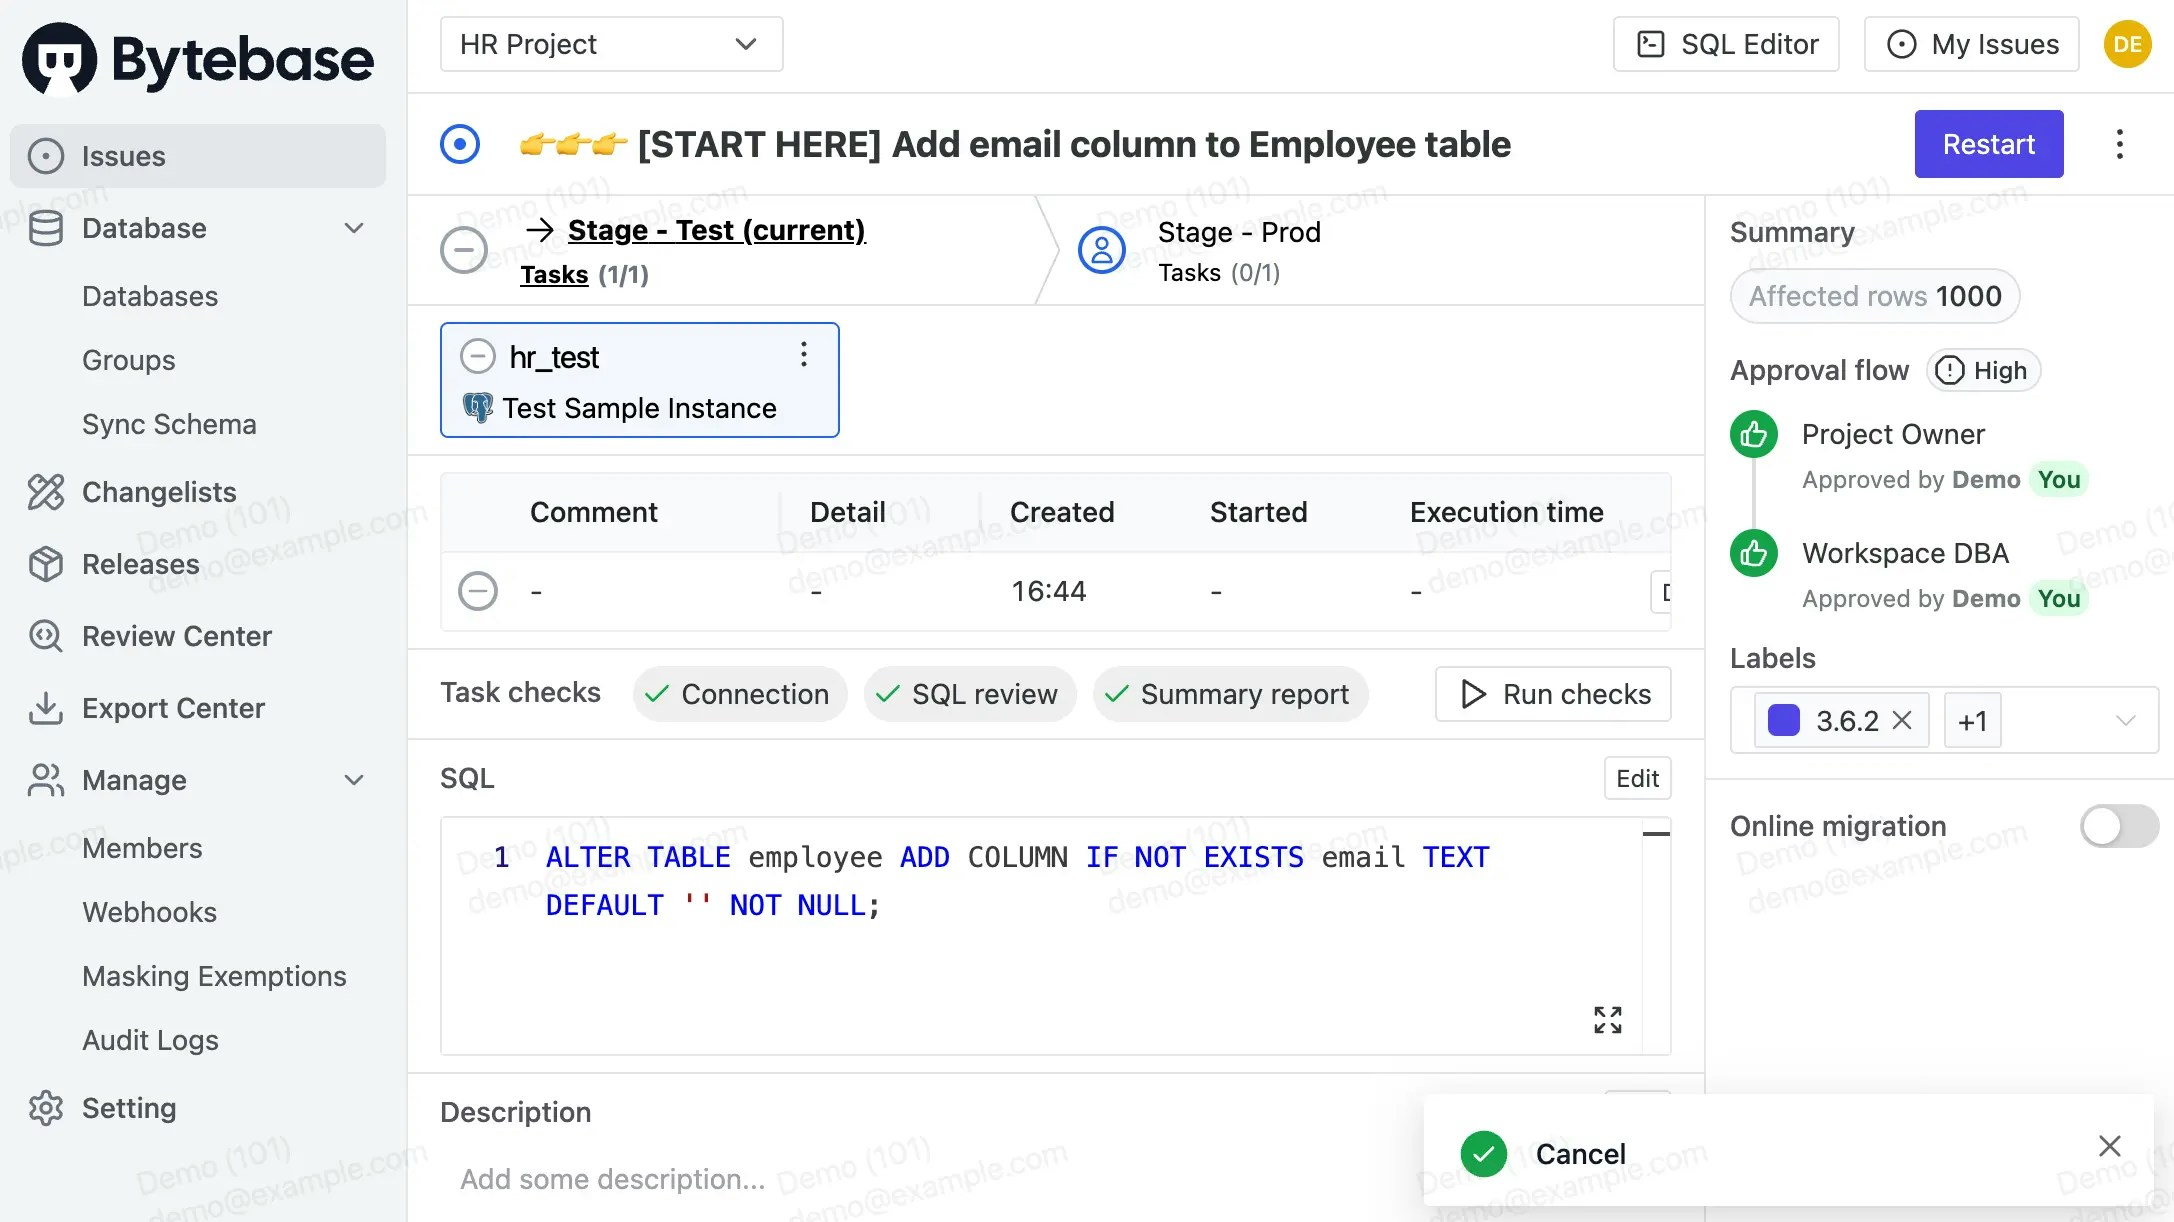Image resolution: width=2174 pixels, height=1222 pixels.
Task: Collapse the Database sidebar section
Action: (x=353, y=228)
